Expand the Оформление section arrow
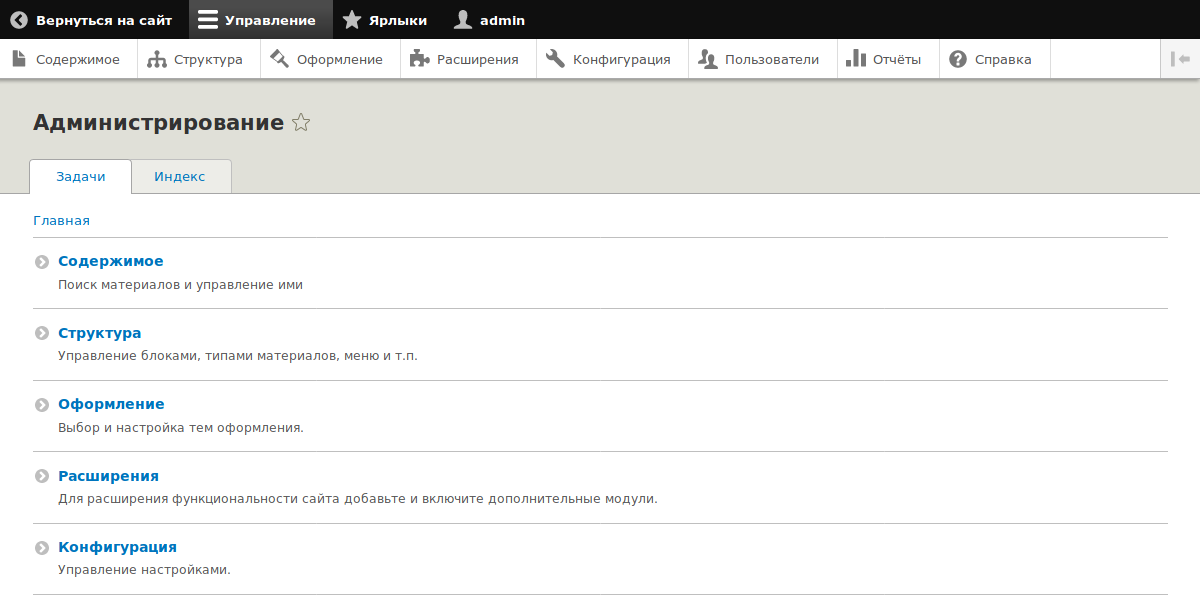The height and width of the screenshot is (600, 1200). pyautogui.click(x=42, y=405)
